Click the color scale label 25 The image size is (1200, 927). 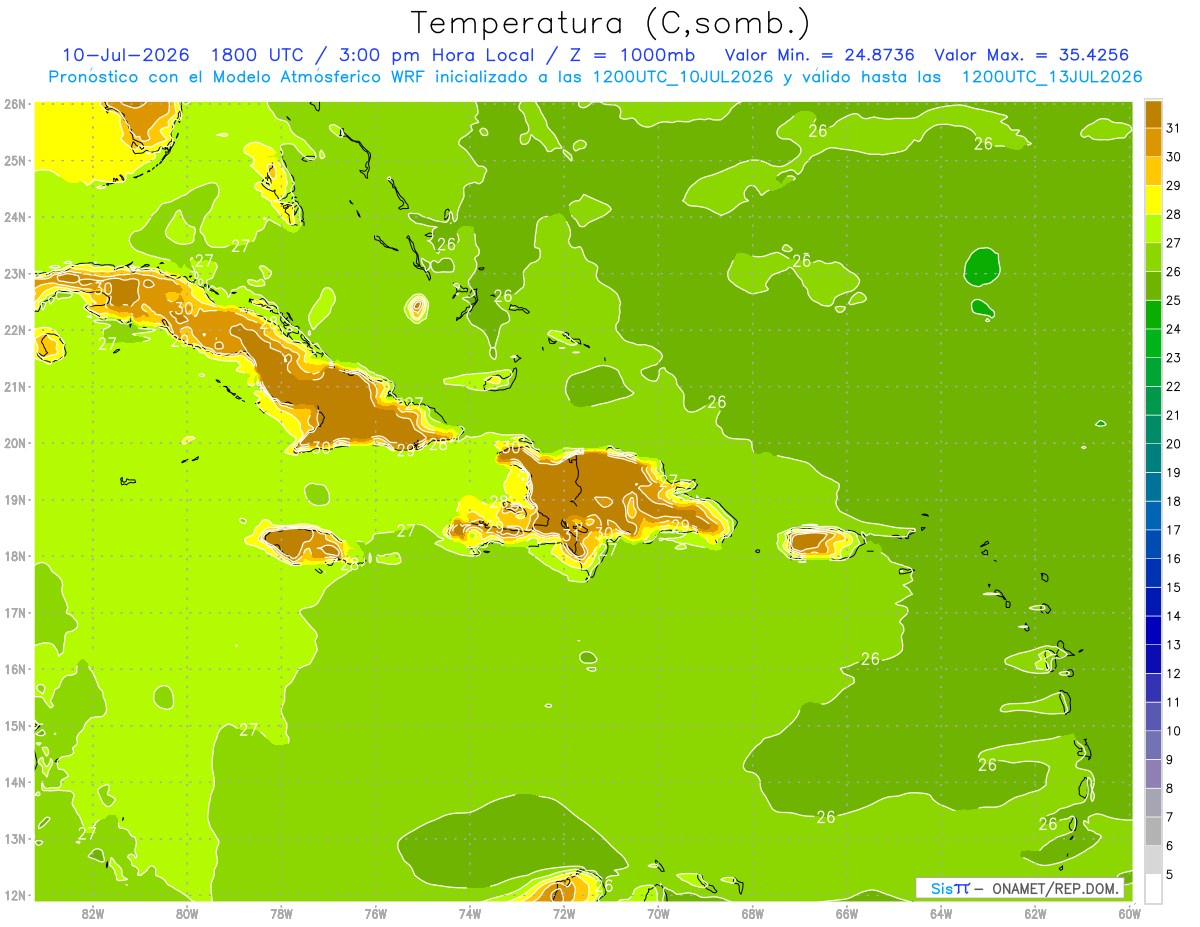[1174, 300]
